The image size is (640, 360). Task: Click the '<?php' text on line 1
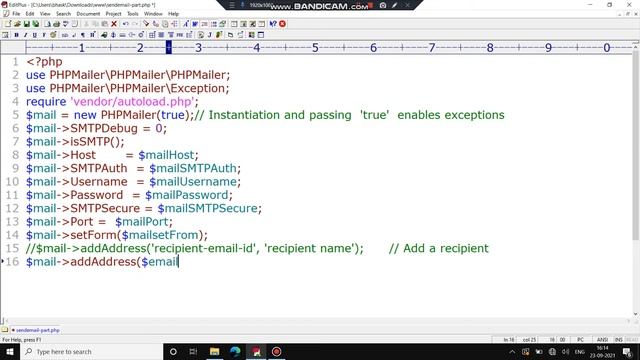point(44,62)
